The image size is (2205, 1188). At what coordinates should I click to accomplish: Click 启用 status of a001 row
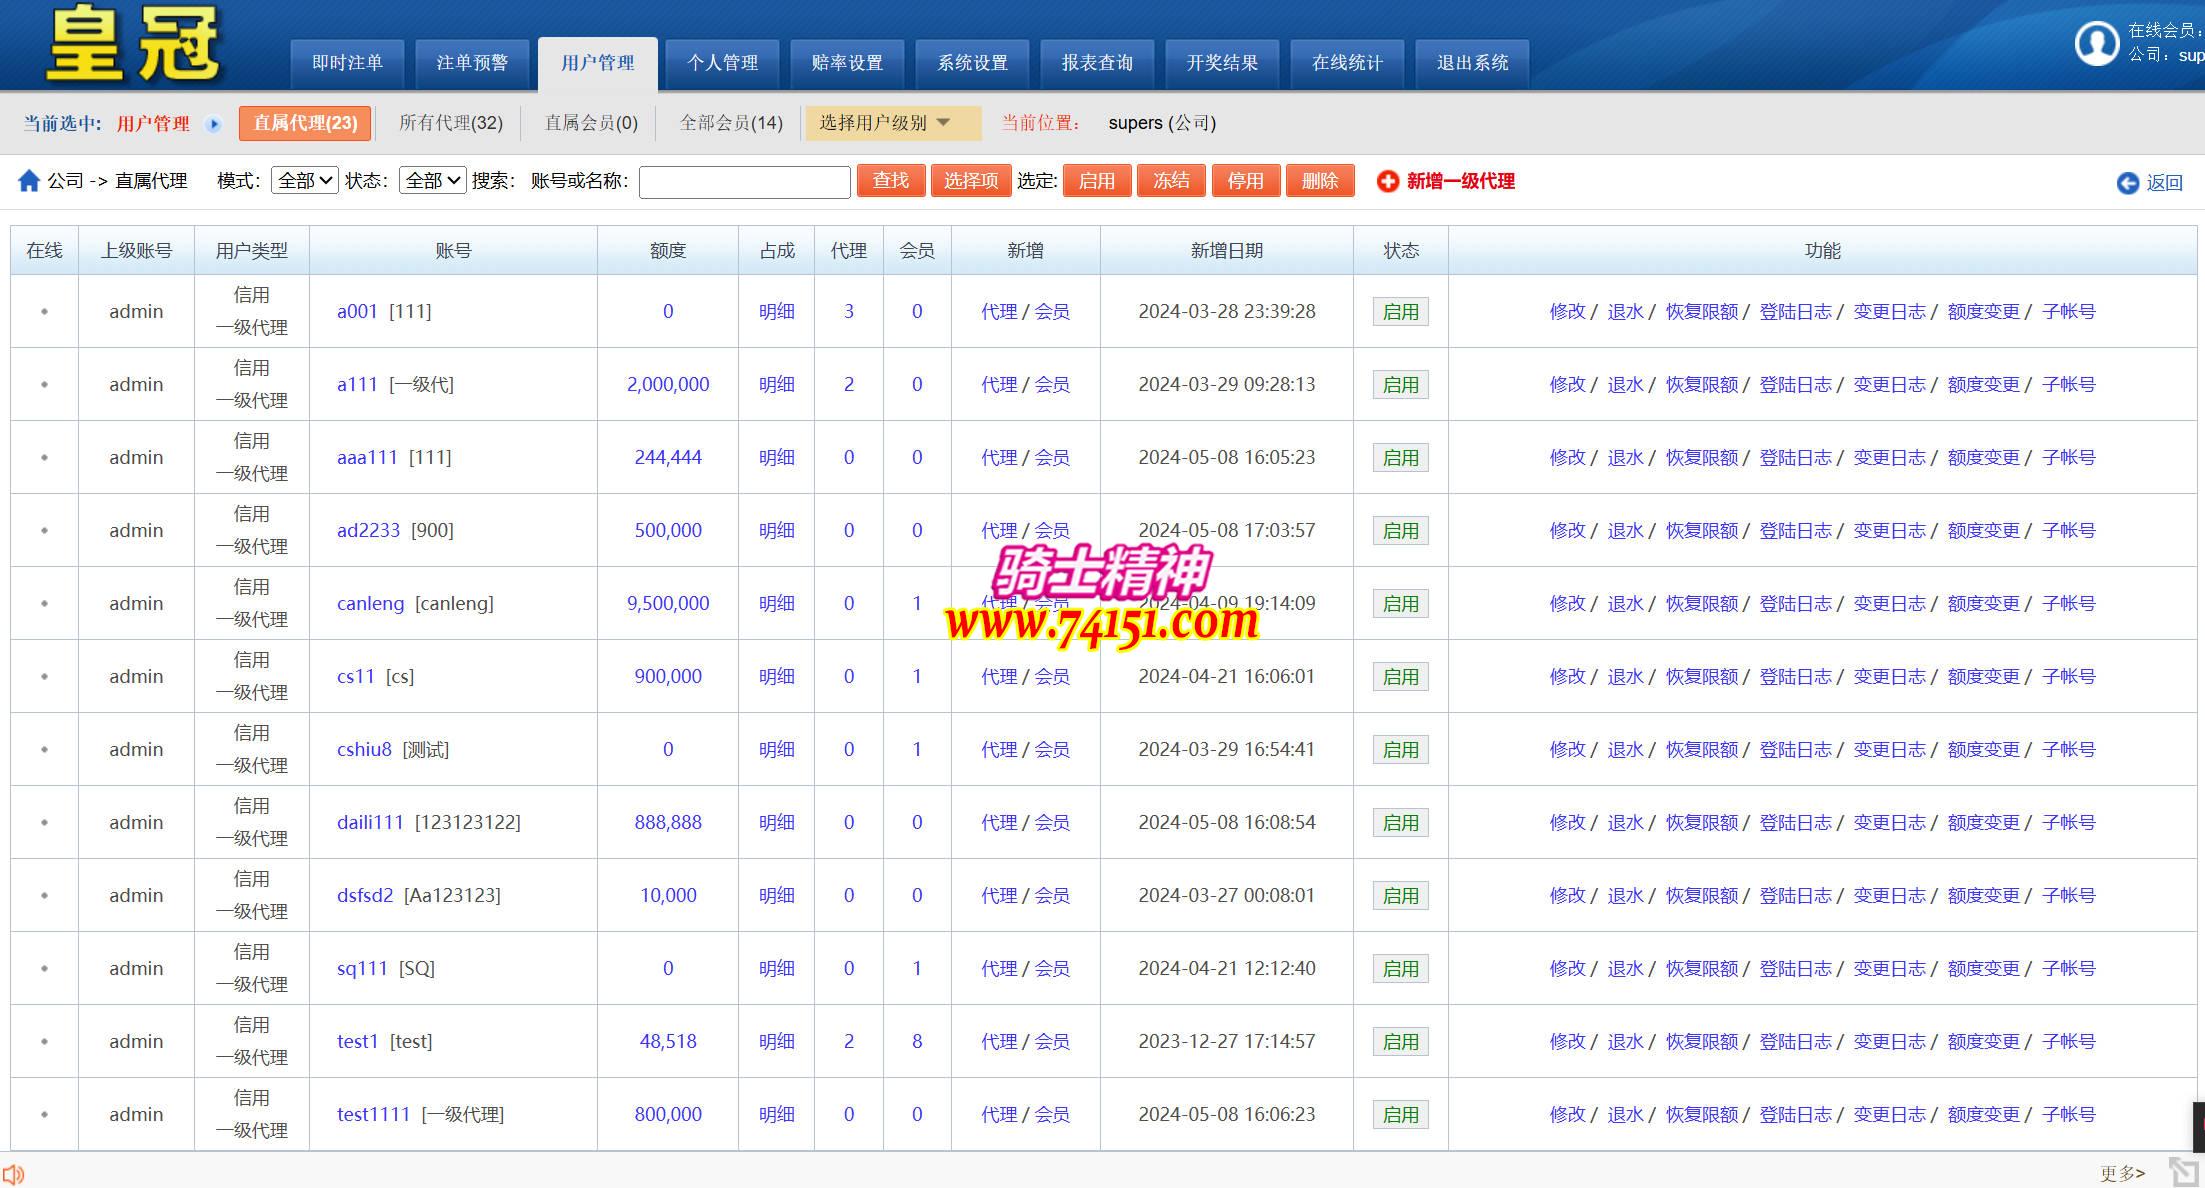point(1400,312)
